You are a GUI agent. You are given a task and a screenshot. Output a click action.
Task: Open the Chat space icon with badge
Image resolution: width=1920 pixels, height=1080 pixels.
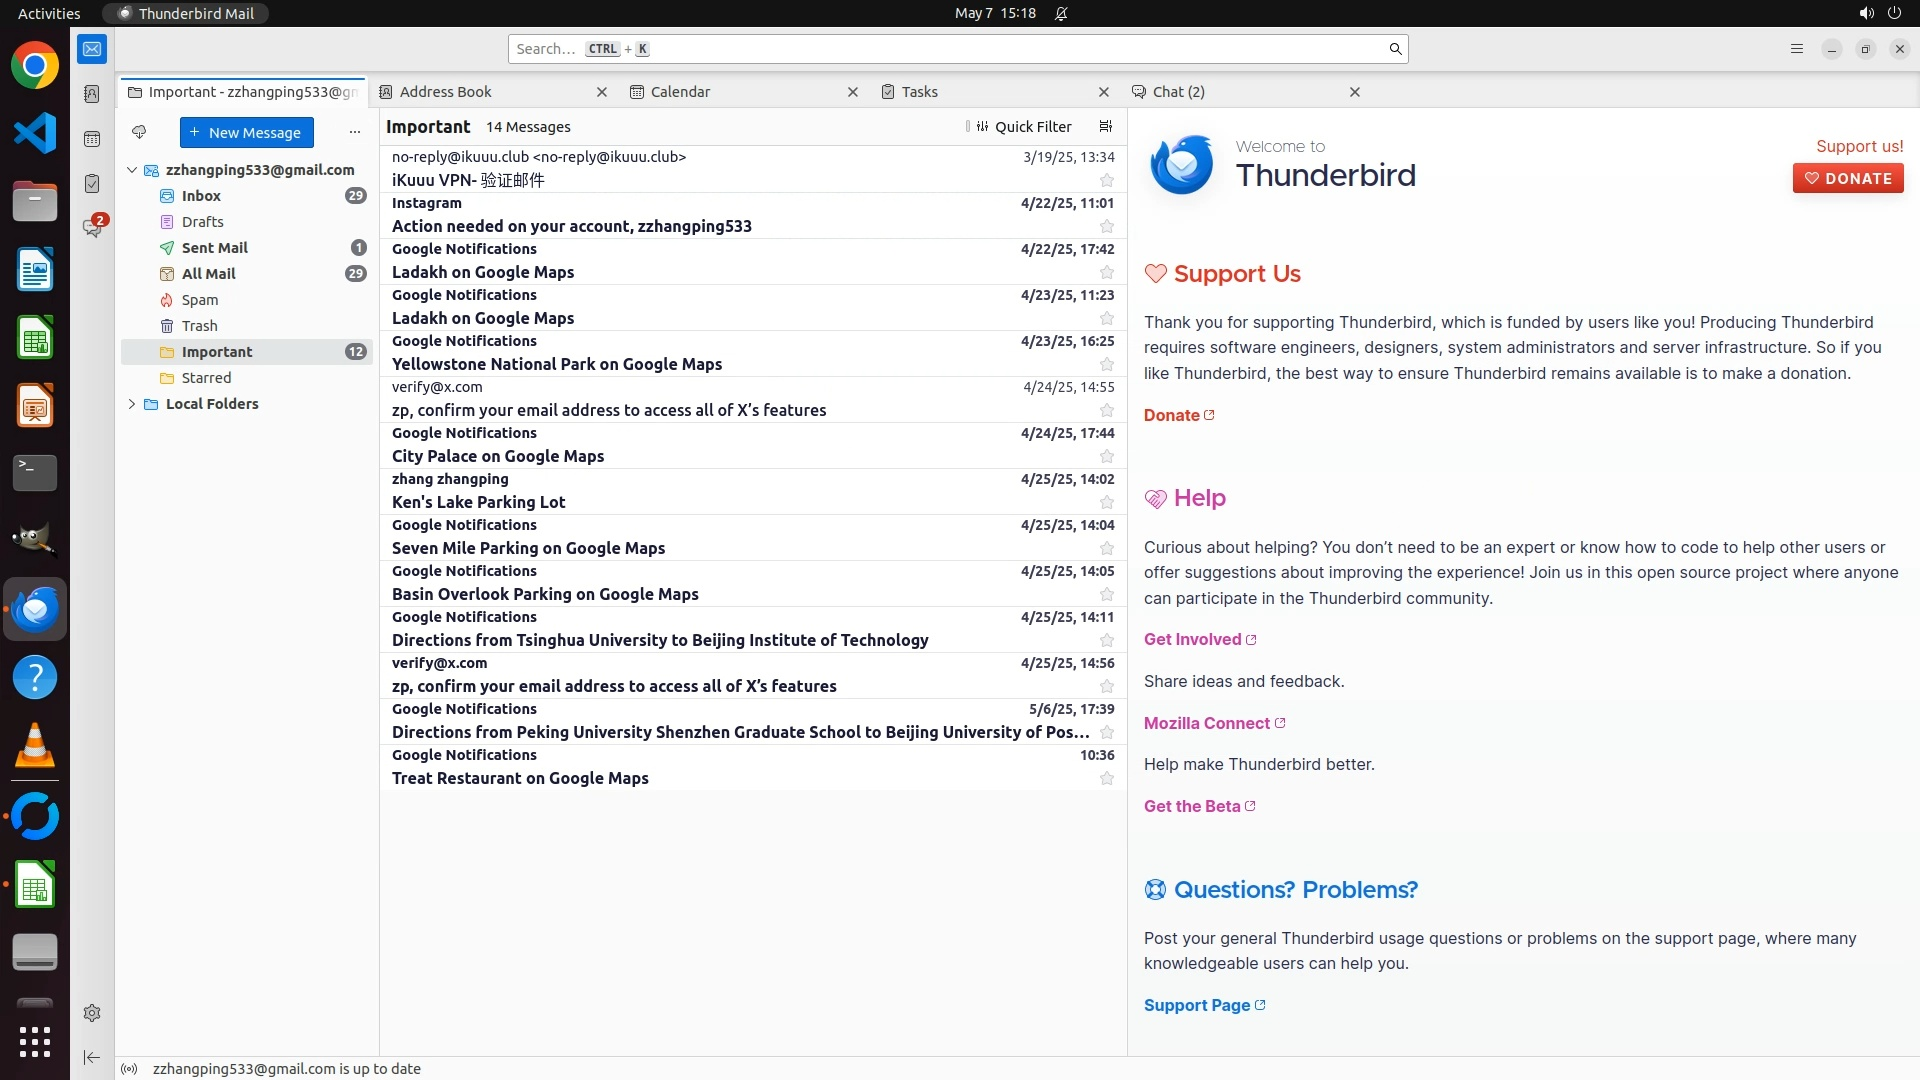click(x=92, y=228)
